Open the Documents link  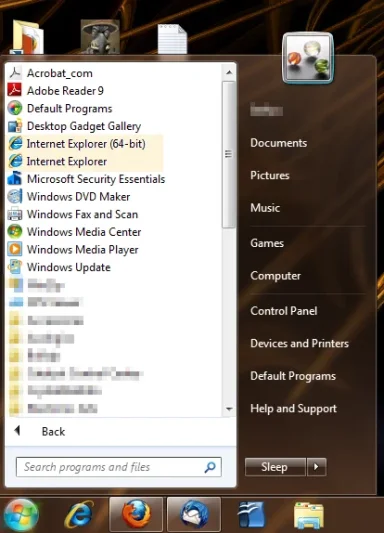[279, 143]
